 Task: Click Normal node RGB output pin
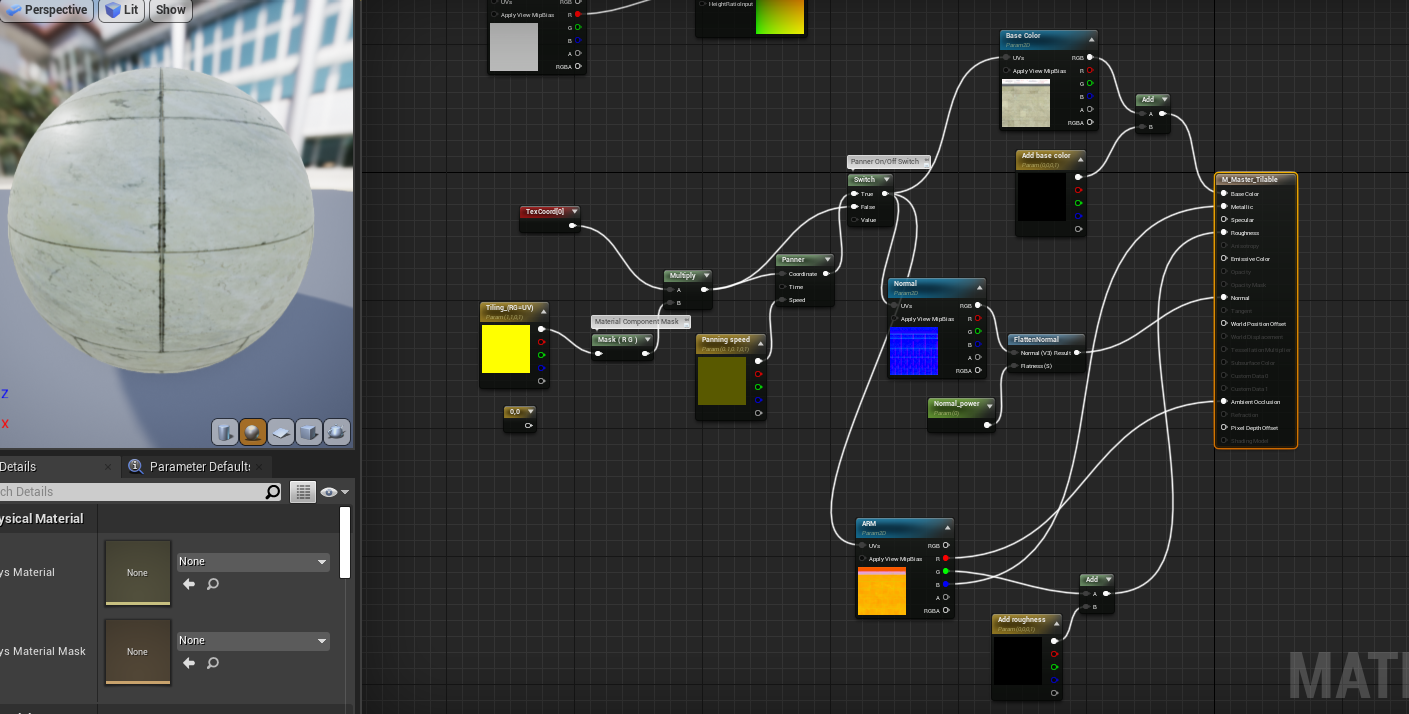978,306
